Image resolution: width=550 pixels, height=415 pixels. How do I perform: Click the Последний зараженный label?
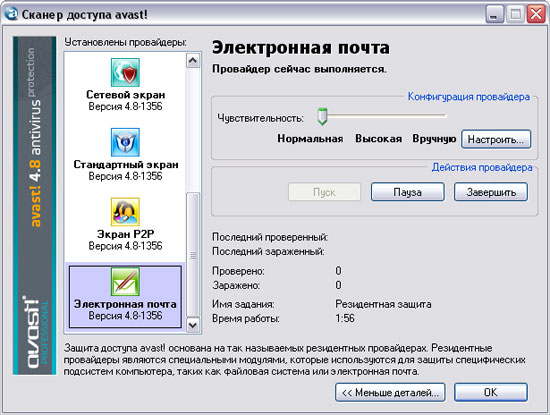[x=268, y=252]
